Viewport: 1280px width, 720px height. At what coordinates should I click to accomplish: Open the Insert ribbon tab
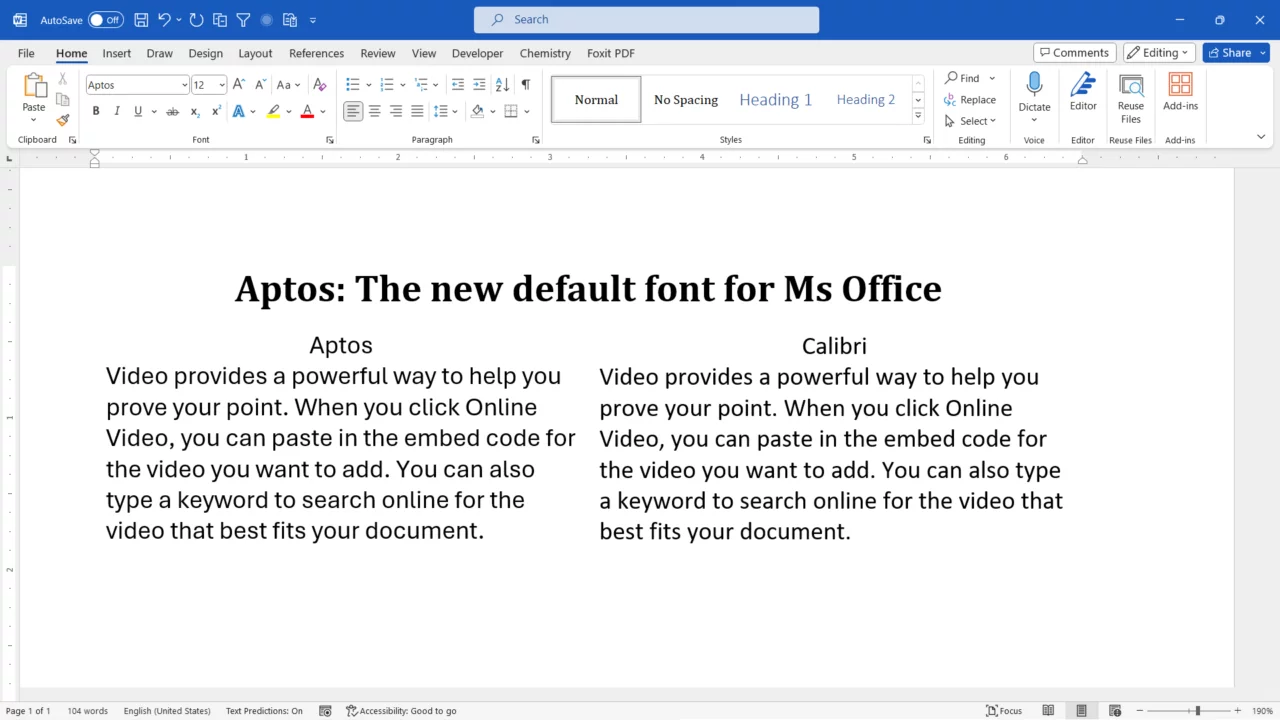click(x=116, y=53)
